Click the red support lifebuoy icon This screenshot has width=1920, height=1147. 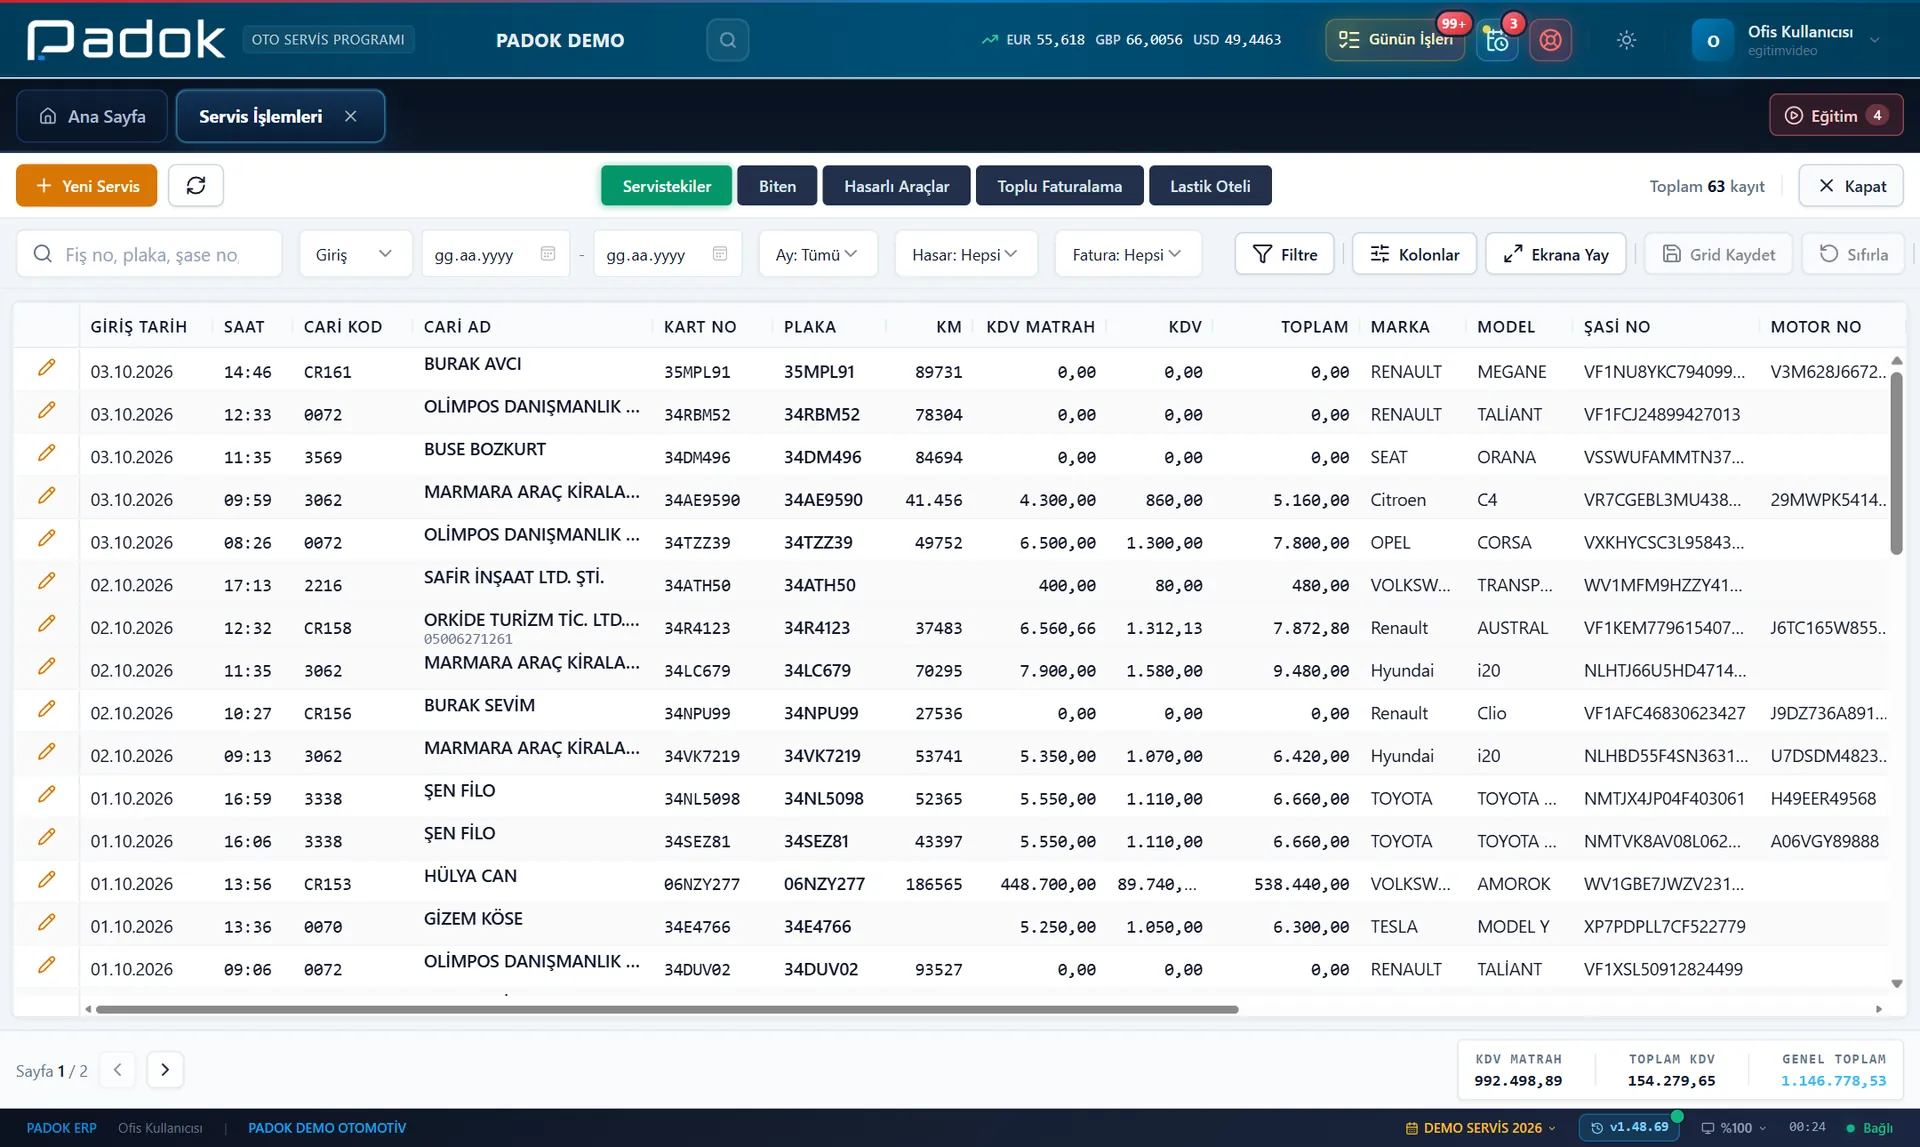pyautogui.click(x=1550, y=40)
